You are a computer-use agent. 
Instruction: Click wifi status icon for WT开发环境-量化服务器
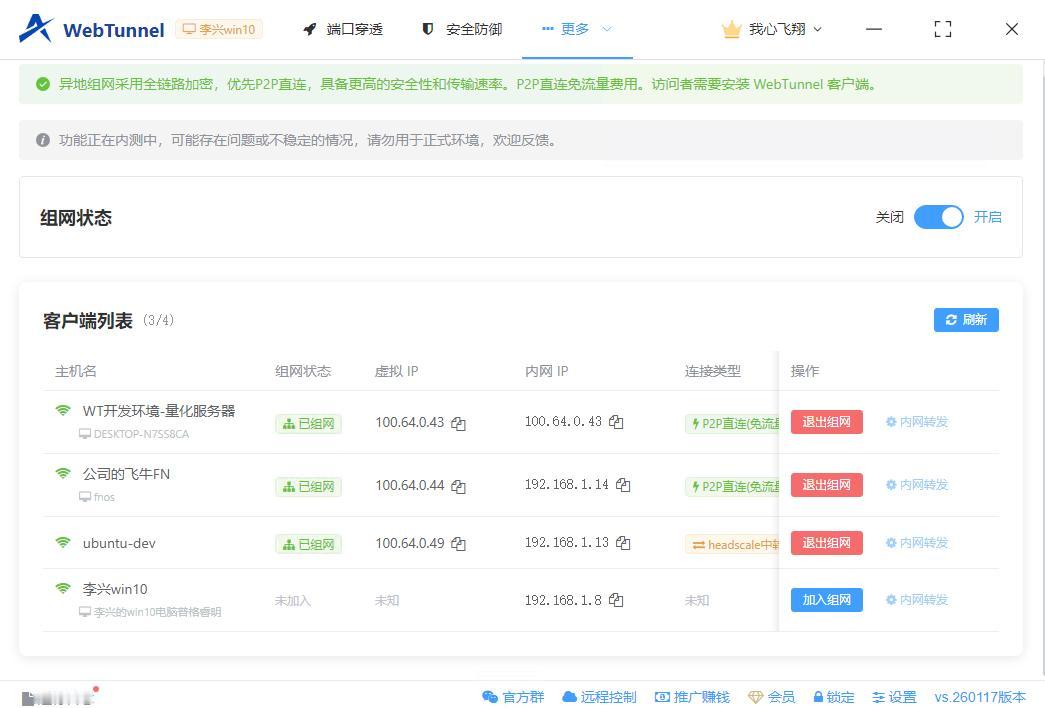[x=63, y=410]
